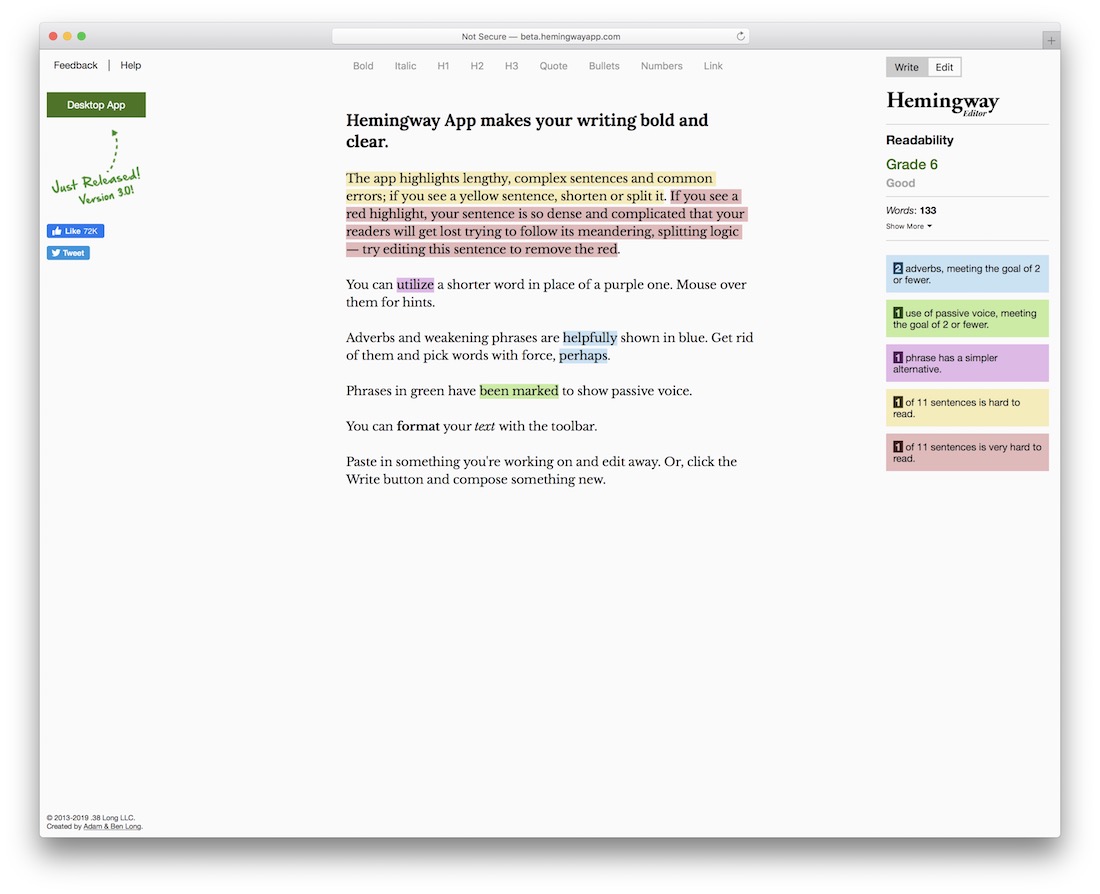
Task: Click the paragraph starting Paste in something
Action: pyautogui.click(x=541, y=470)
